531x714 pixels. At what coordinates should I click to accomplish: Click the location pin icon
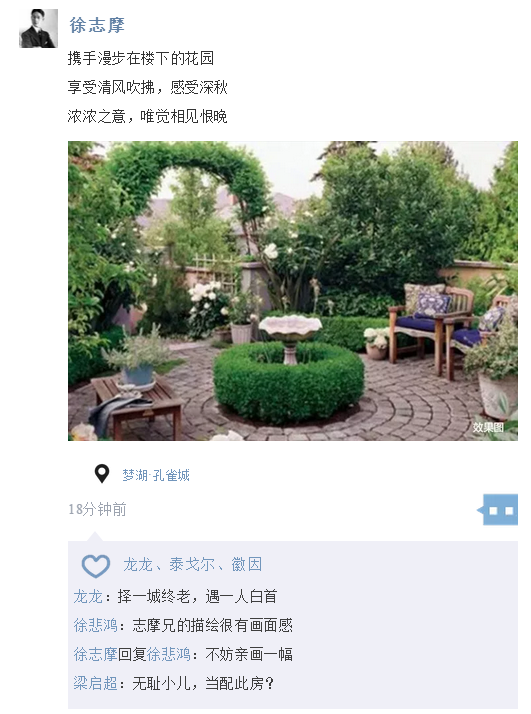tap(102, 474)
